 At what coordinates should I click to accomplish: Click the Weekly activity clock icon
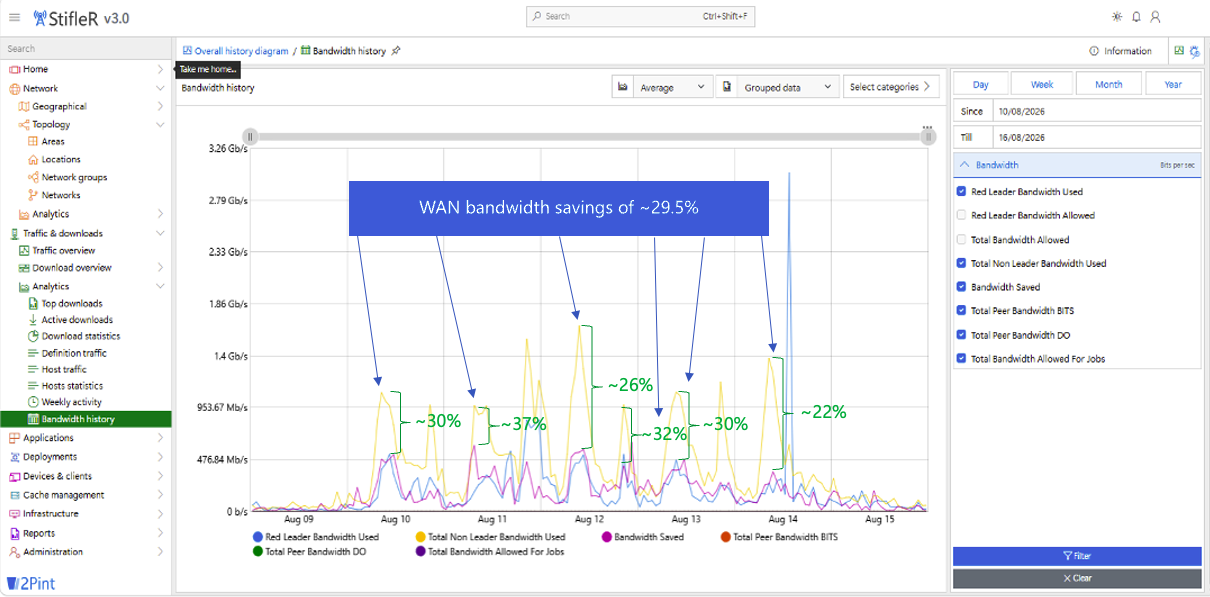click(x=33, y=402)
